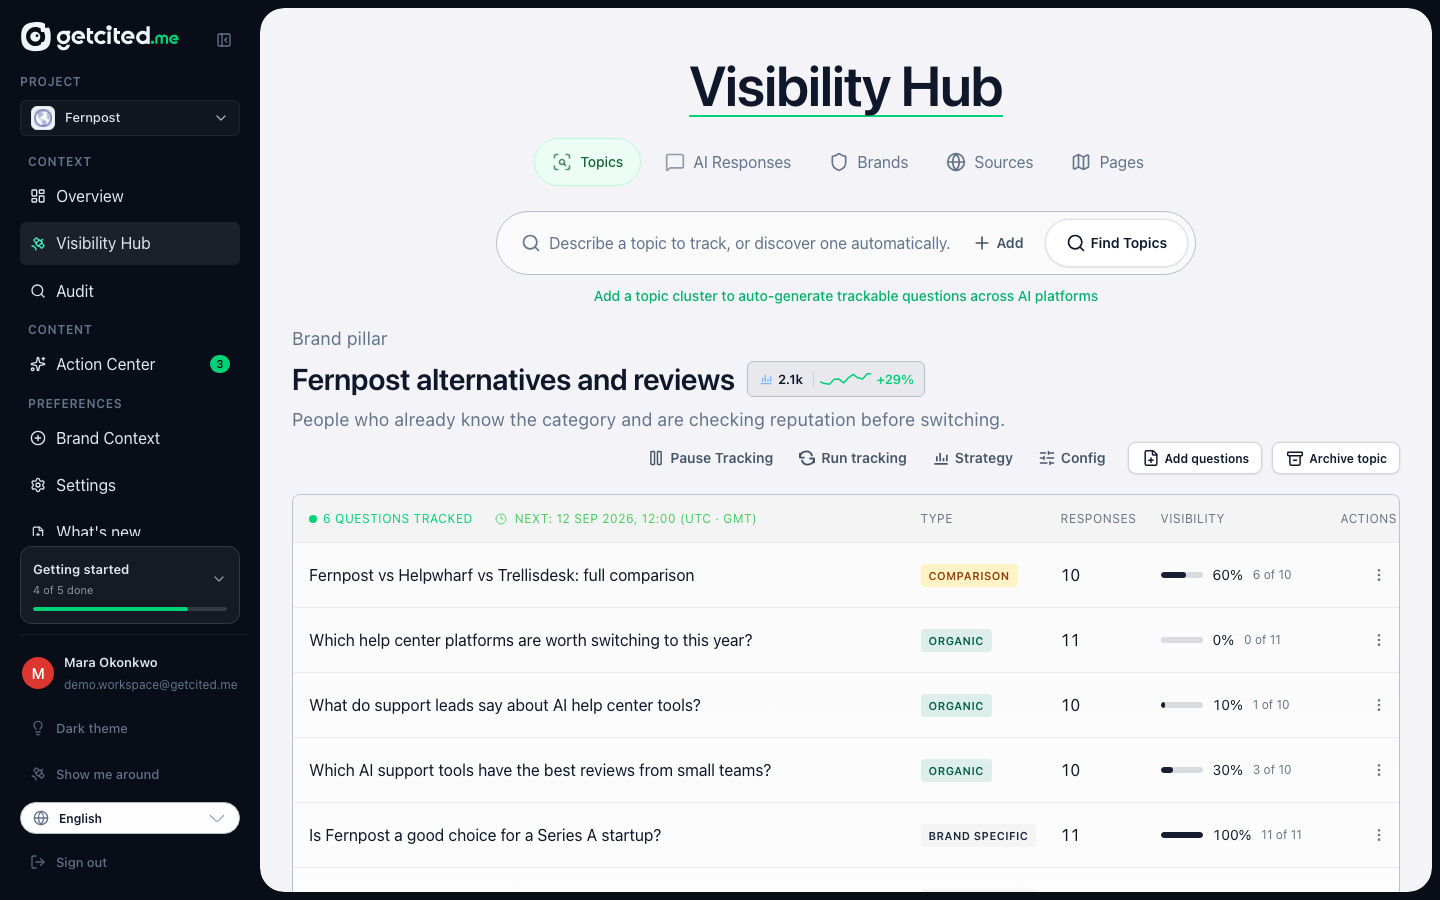Click BRAND SPECIFIC type tag

pyautogui.click(x=978, y=836)
